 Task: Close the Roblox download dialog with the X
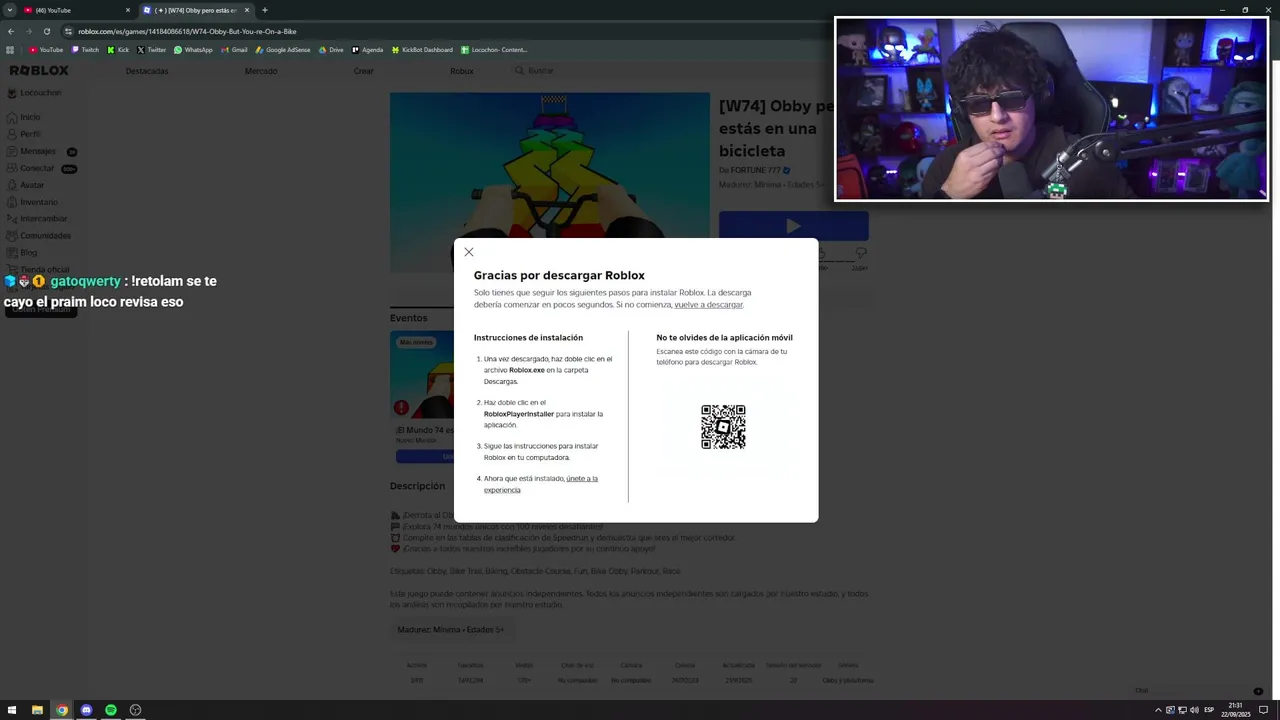tap(469, 252)
